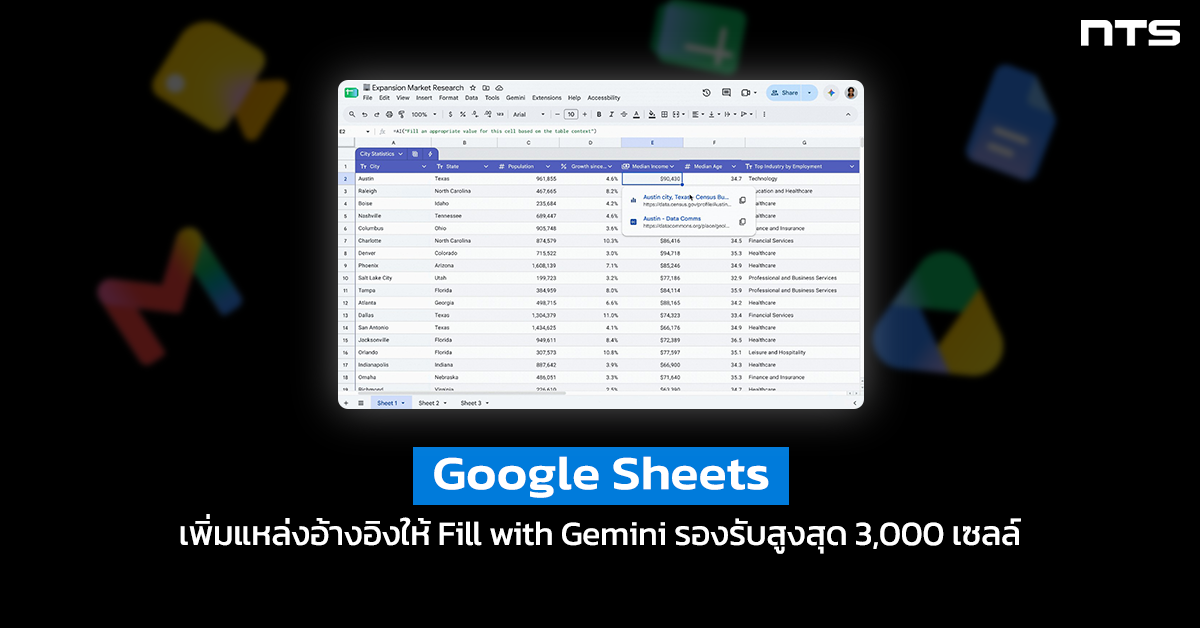The height and width of the screenshot is (628, 1200).
Task: Copy the Census Bureau source link
Action: pos(742,200)
